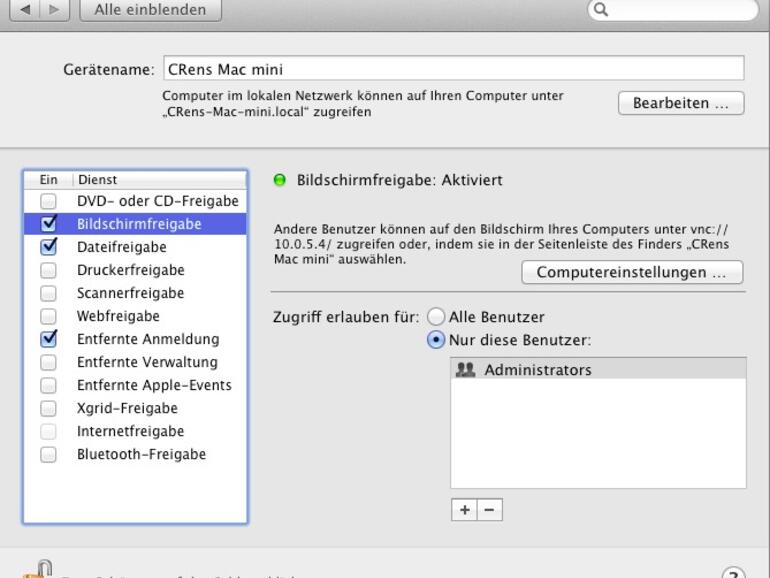The width and height of the screenshot is (770, 578).
Task: Select the Nur diese Benutzer radio button
Action: pos(436,340)
